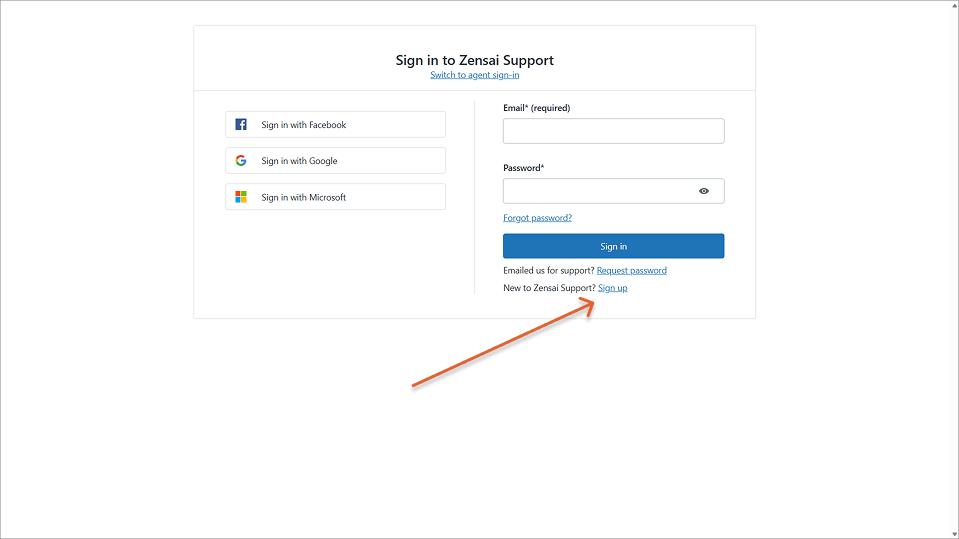Viewport: 959px width, 539px height.
Task: Click the scrollbar down arrow
Action: pos(954,535)
